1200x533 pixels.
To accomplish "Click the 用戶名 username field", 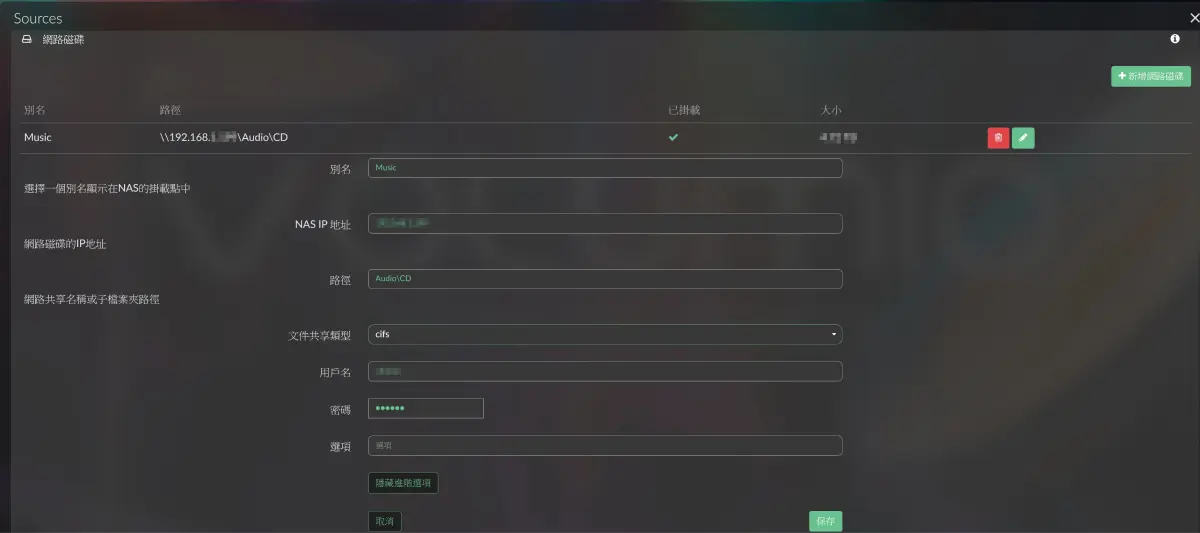I will coord(605,371).
